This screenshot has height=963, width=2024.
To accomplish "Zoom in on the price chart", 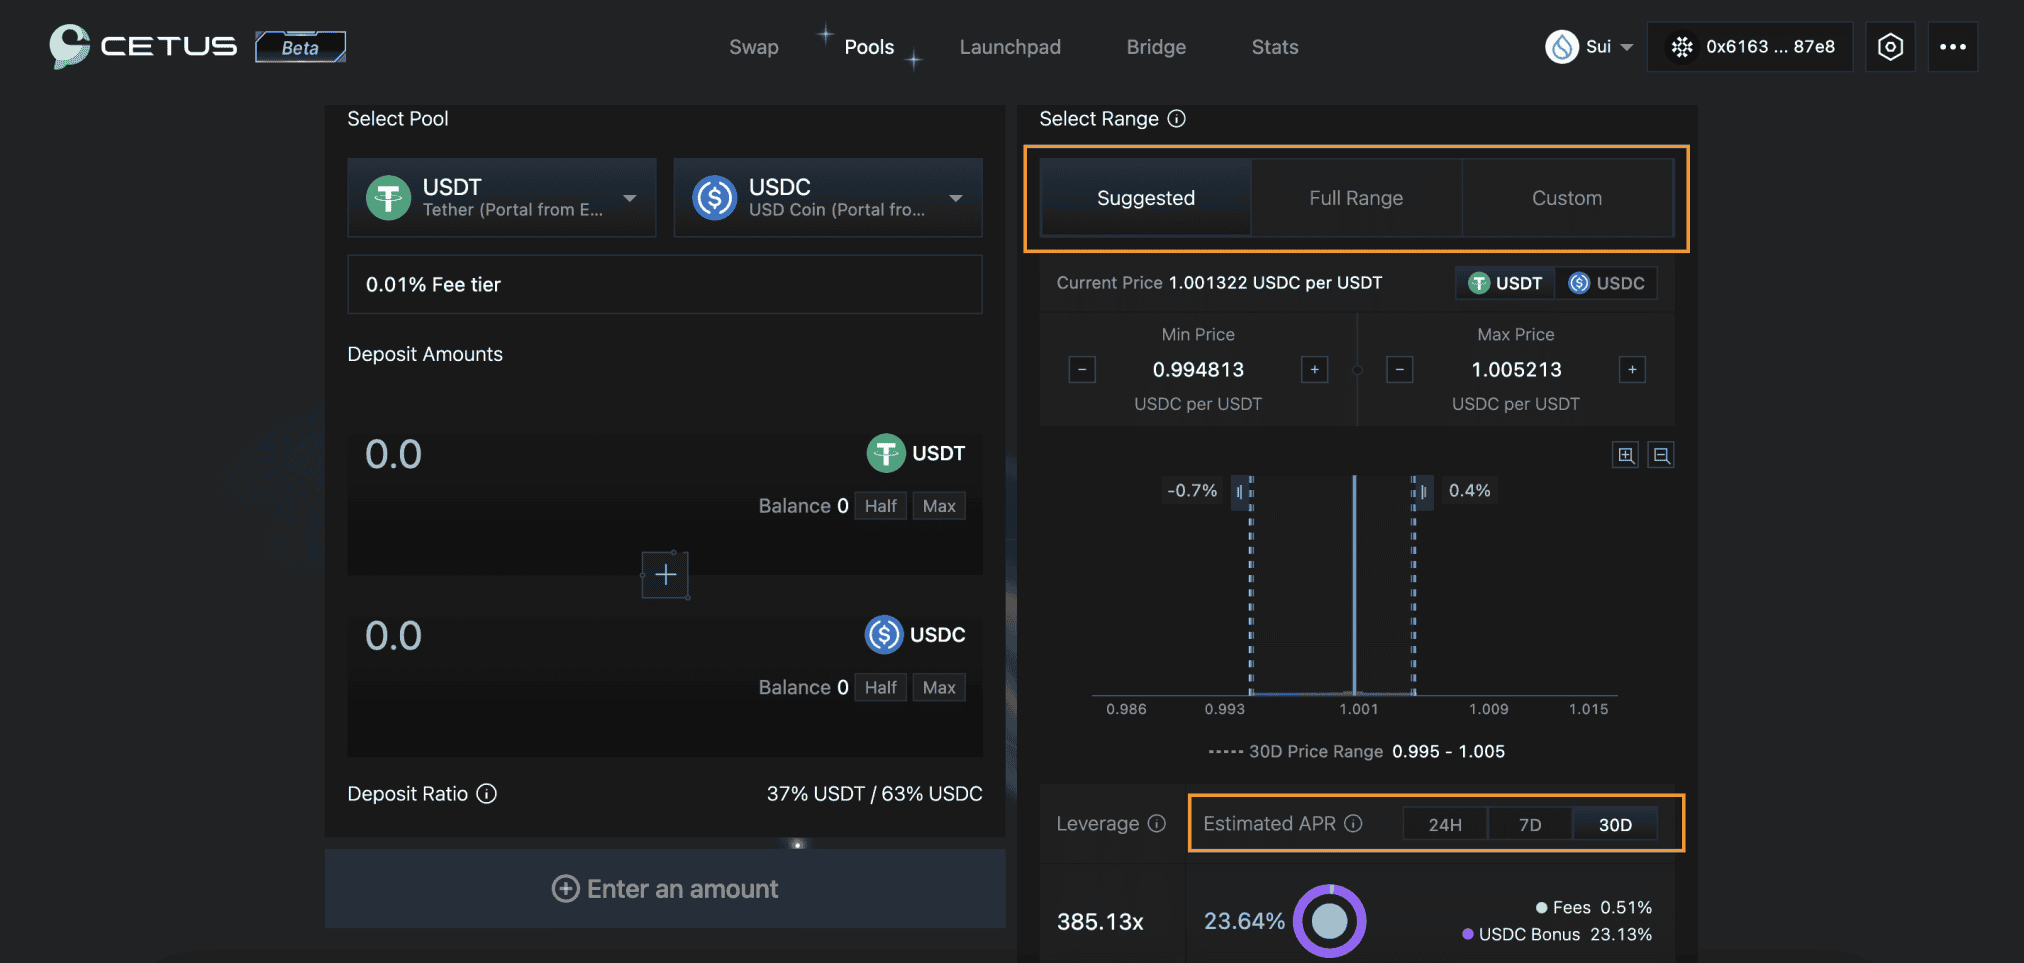I will pos(1626,455).
